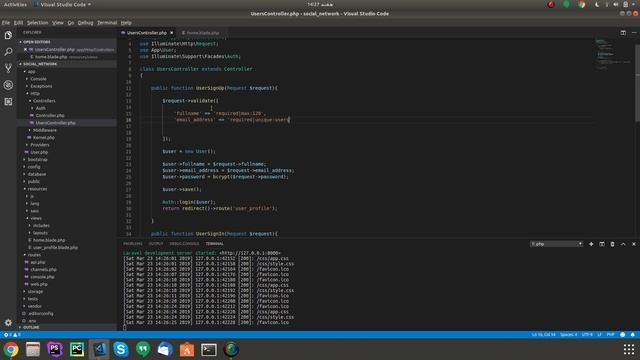
Task: Launch Google Chrome from the dock
Action: tap(11, 349)
